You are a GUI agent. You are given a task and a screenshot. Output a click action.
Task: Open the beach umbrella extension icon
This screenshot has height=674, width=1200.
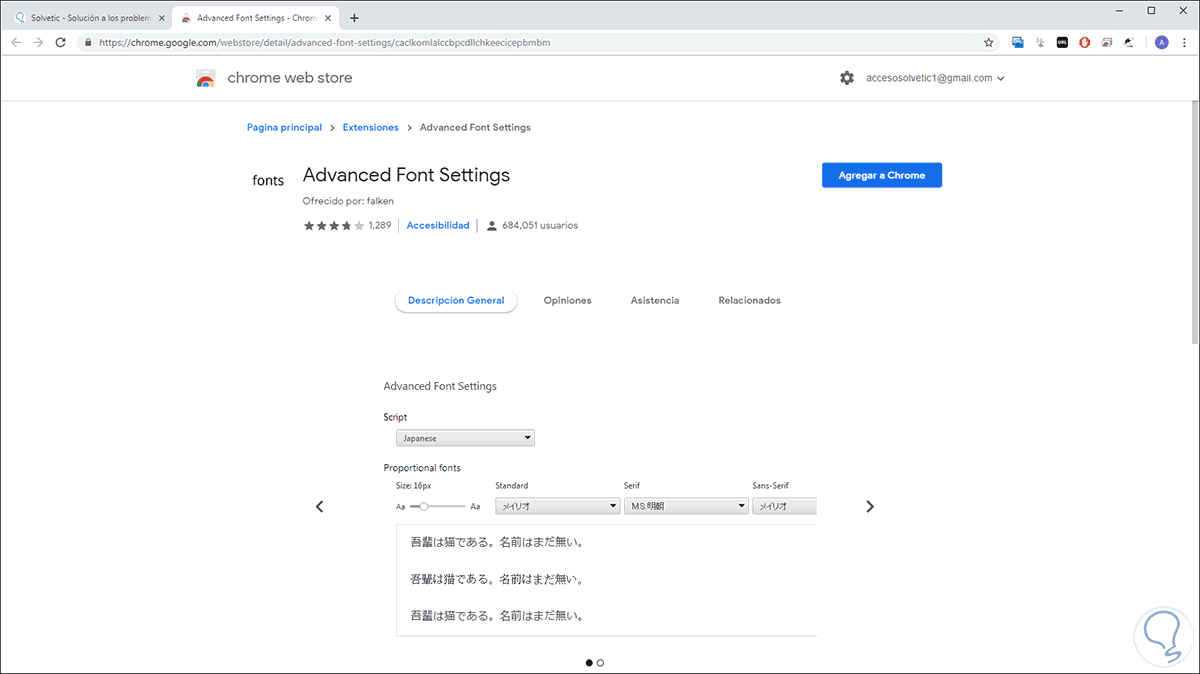[x=1129, y=43]
